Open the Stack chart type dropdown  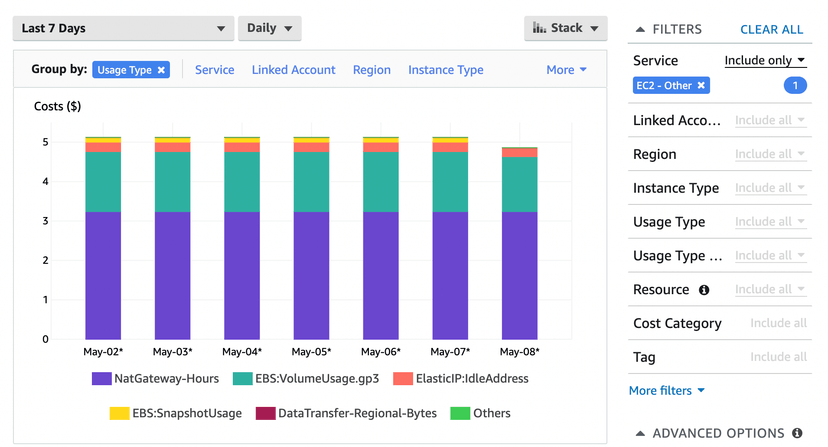[566, 28]
